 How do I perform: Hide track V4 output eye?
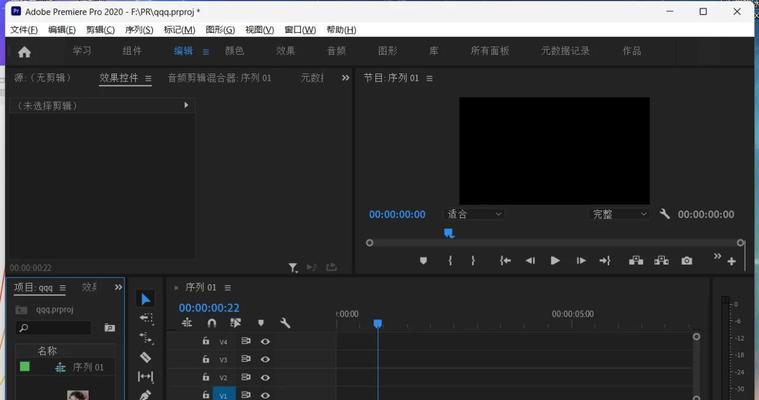[265, 341]
